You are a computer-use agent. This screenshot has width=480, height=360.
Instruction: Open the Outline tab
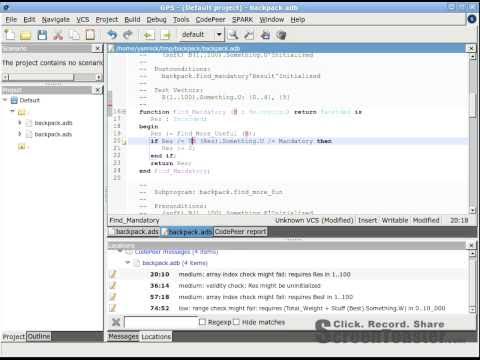(x=39, y=336)
